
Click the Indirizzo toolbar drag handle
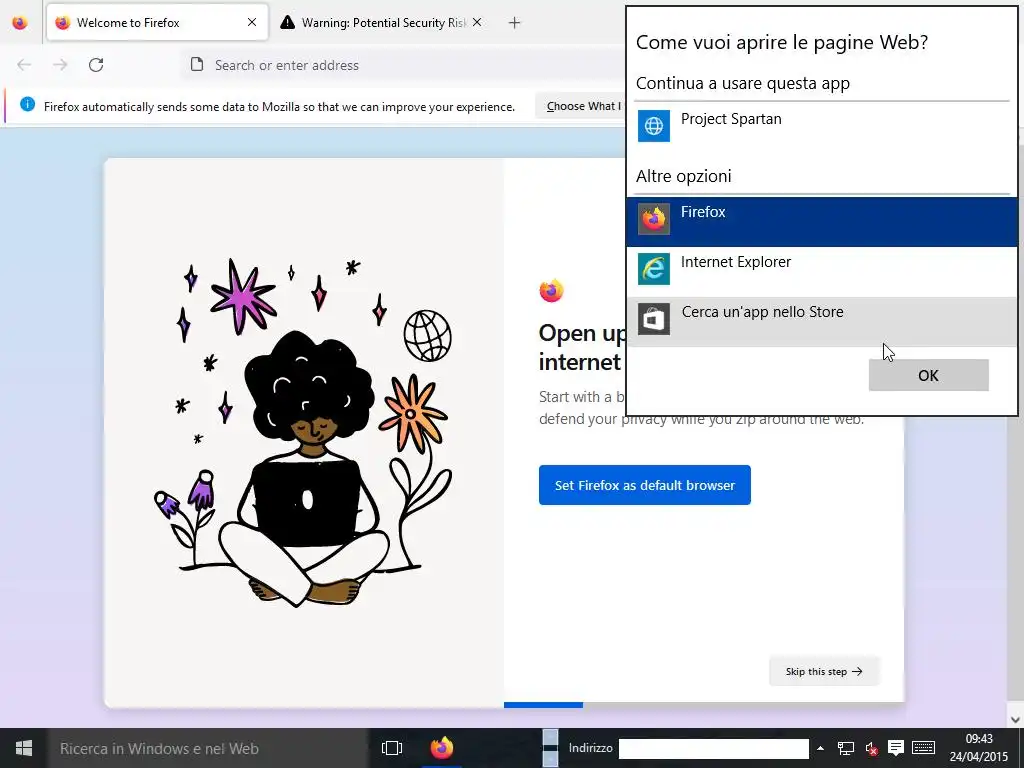click(551, 748)
